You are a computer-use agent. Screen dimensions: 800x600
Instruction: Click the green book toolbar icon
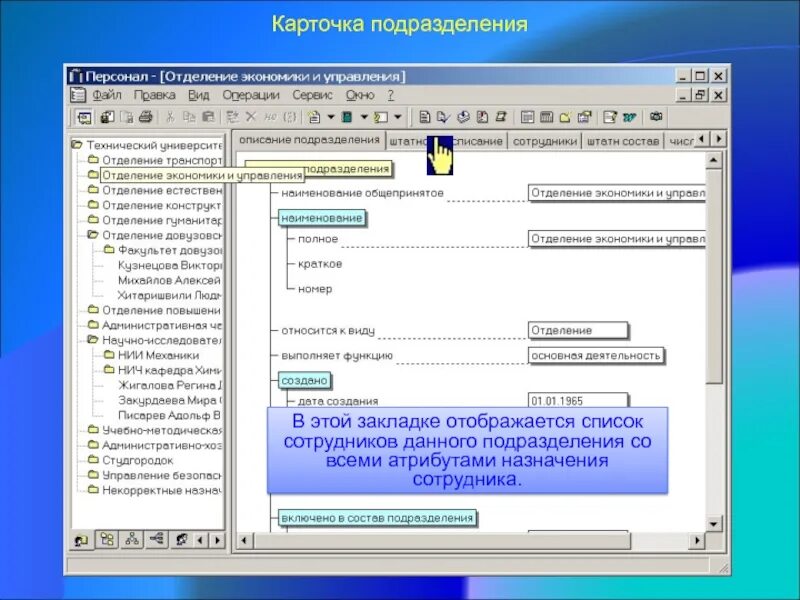(x=347, y=117)
